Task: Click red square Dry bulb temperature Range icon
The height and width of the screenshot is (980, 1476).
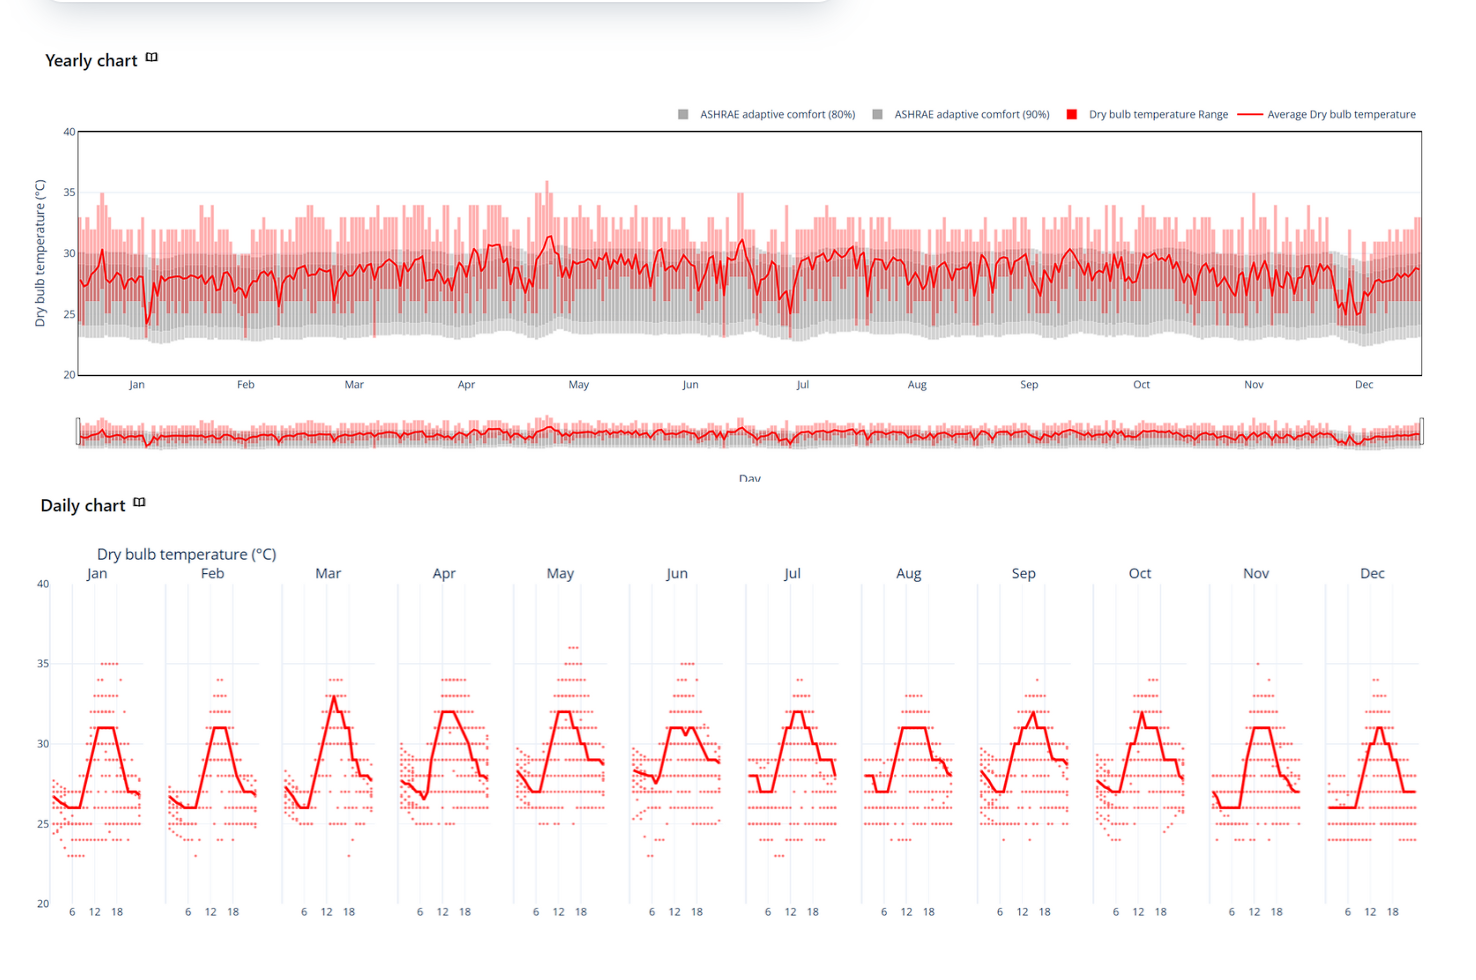Action: (1072, 115)
